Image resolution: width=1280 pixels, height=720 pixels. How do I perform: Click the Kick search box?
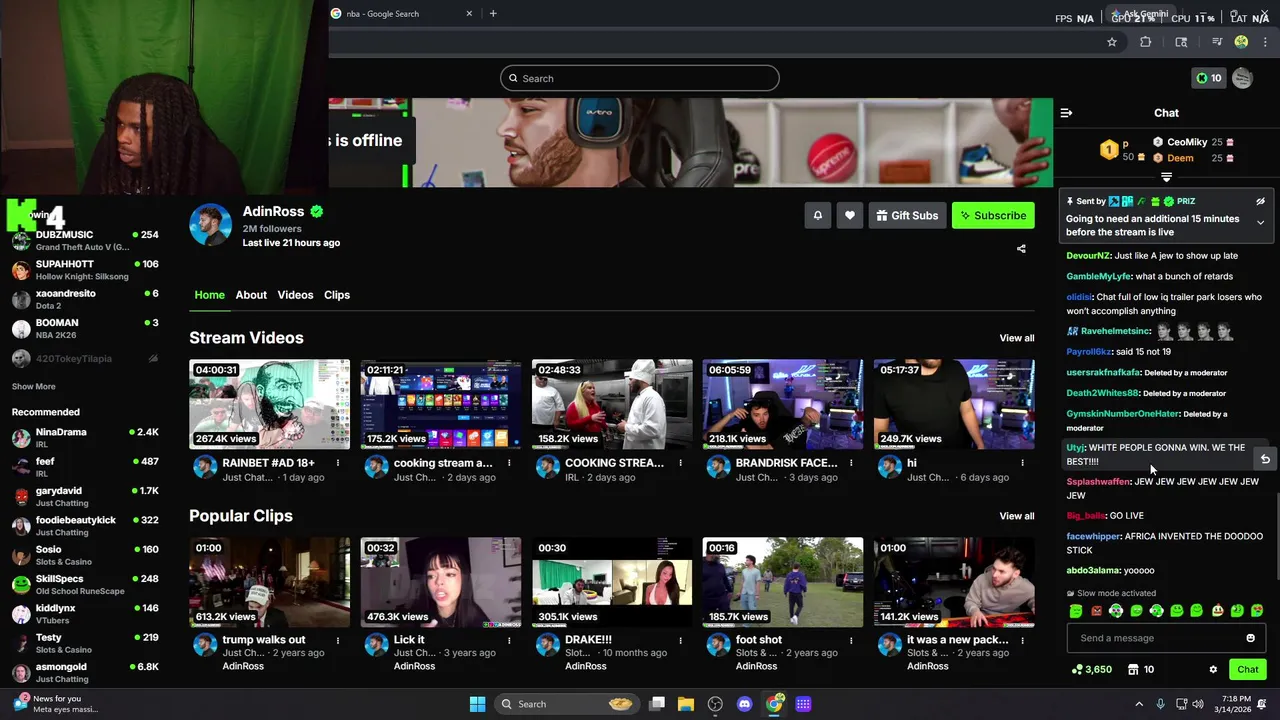click(640, 78)
